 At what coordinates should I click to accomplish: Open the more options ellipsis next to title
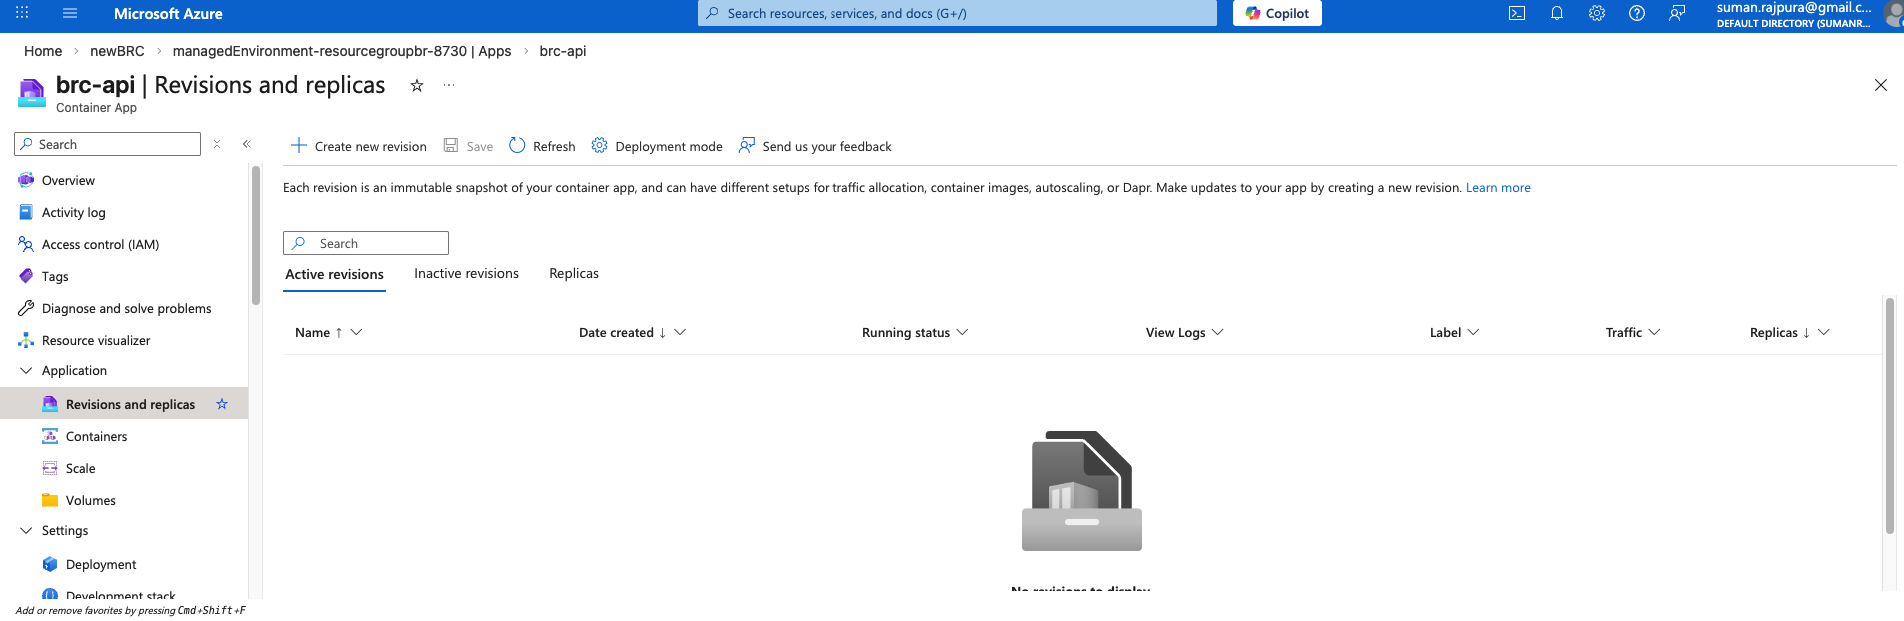pos(449,86)
